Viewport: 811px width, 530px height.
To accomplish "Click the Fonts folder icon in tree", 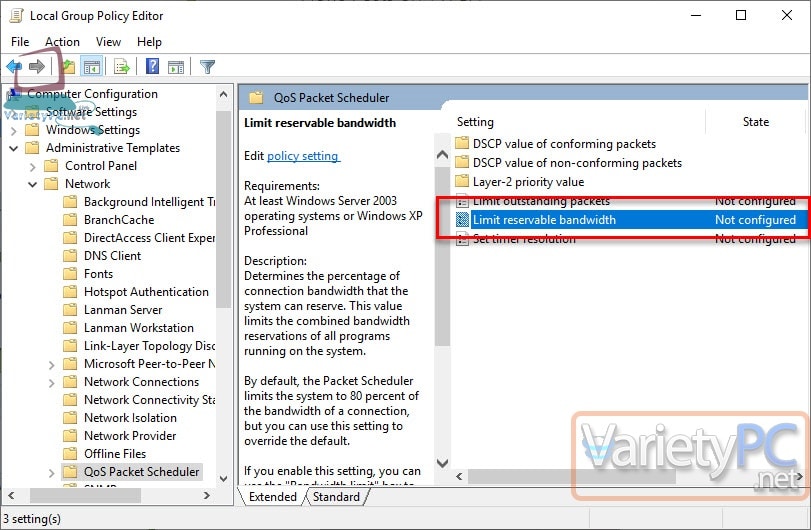I will click(70, 274).
